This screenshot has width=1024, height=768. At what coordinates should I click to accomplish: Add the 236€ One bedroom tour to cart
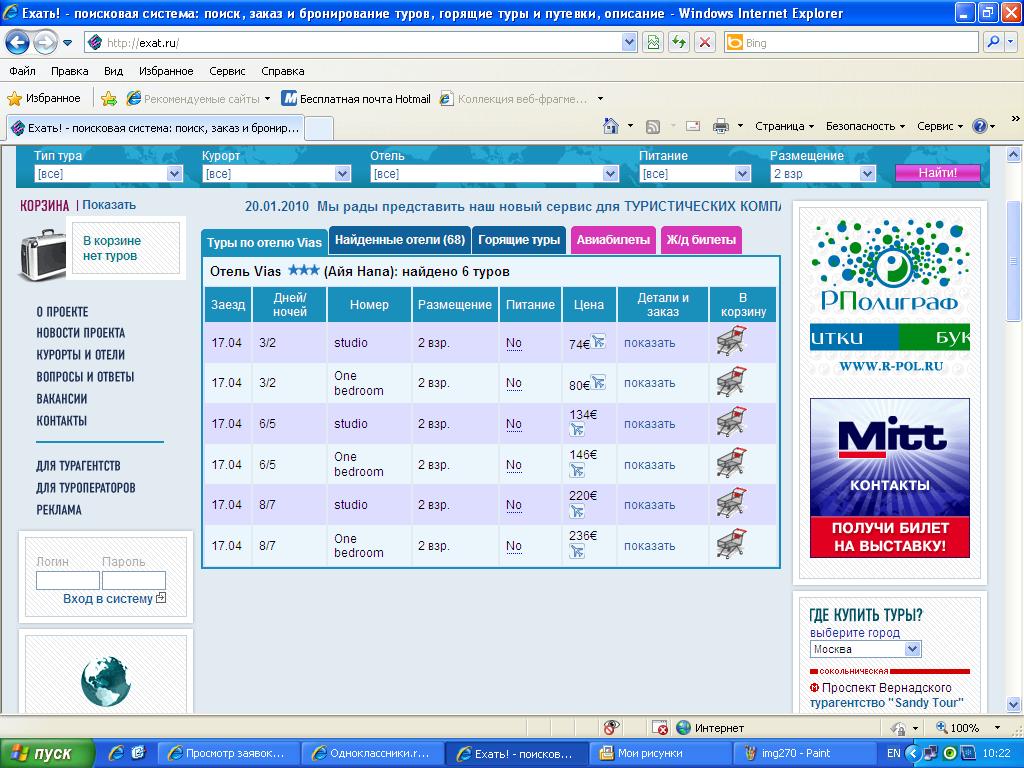732,545
